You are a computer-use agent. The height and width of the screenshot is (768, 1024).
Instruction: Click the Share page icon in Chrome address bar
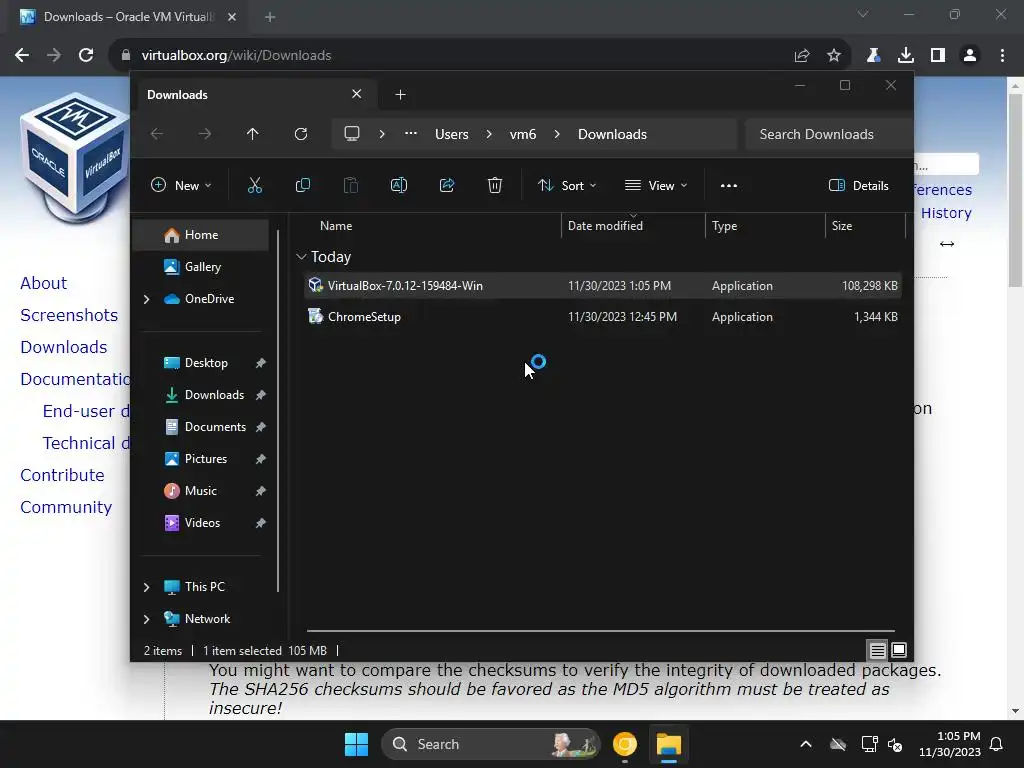(x=802, y=56)
